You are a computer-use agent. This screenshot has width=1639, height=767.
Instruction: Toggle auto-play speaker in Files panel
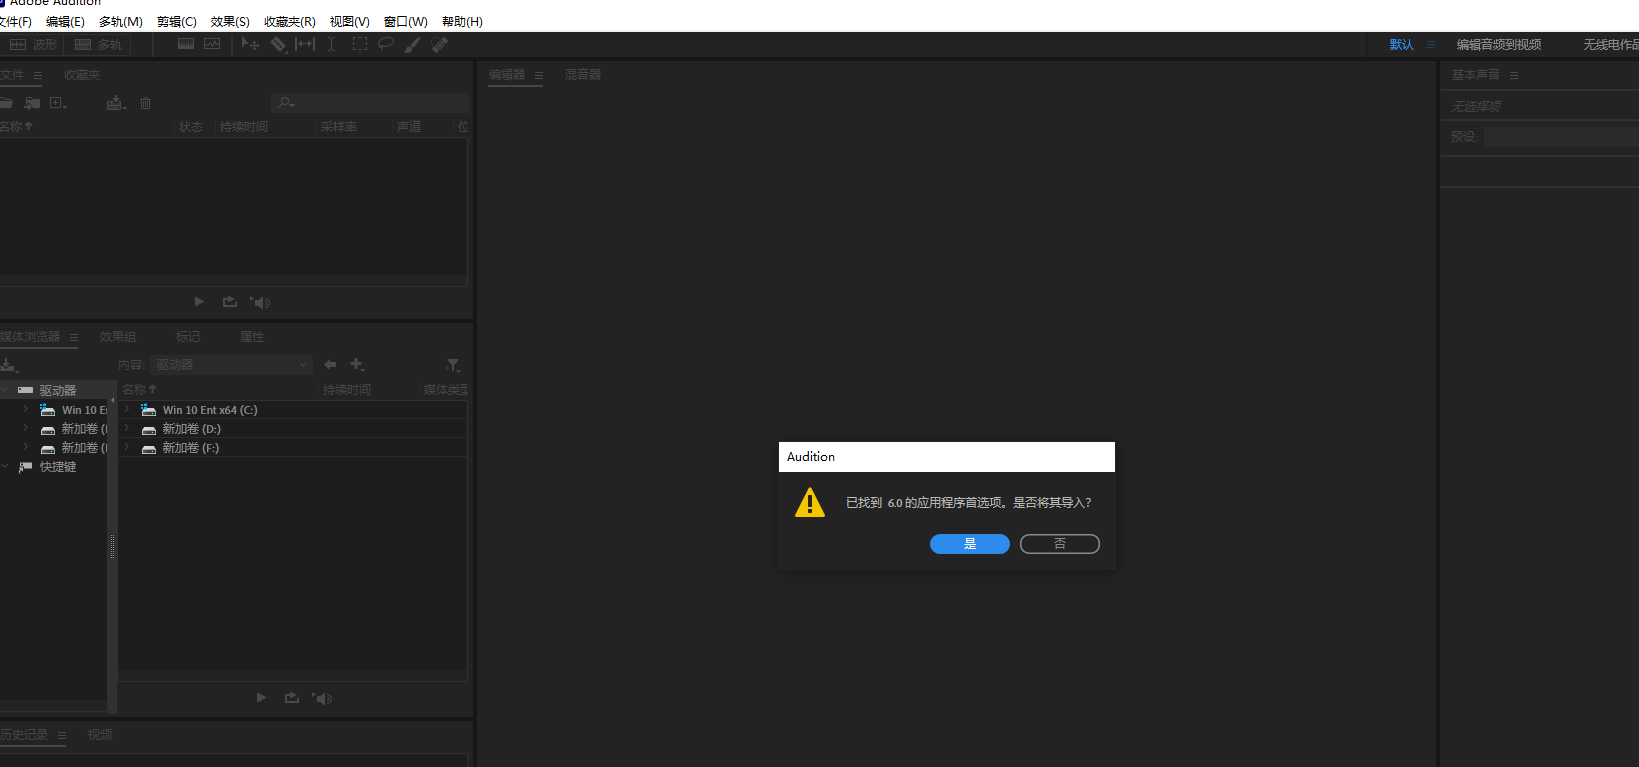coord(261,302)
